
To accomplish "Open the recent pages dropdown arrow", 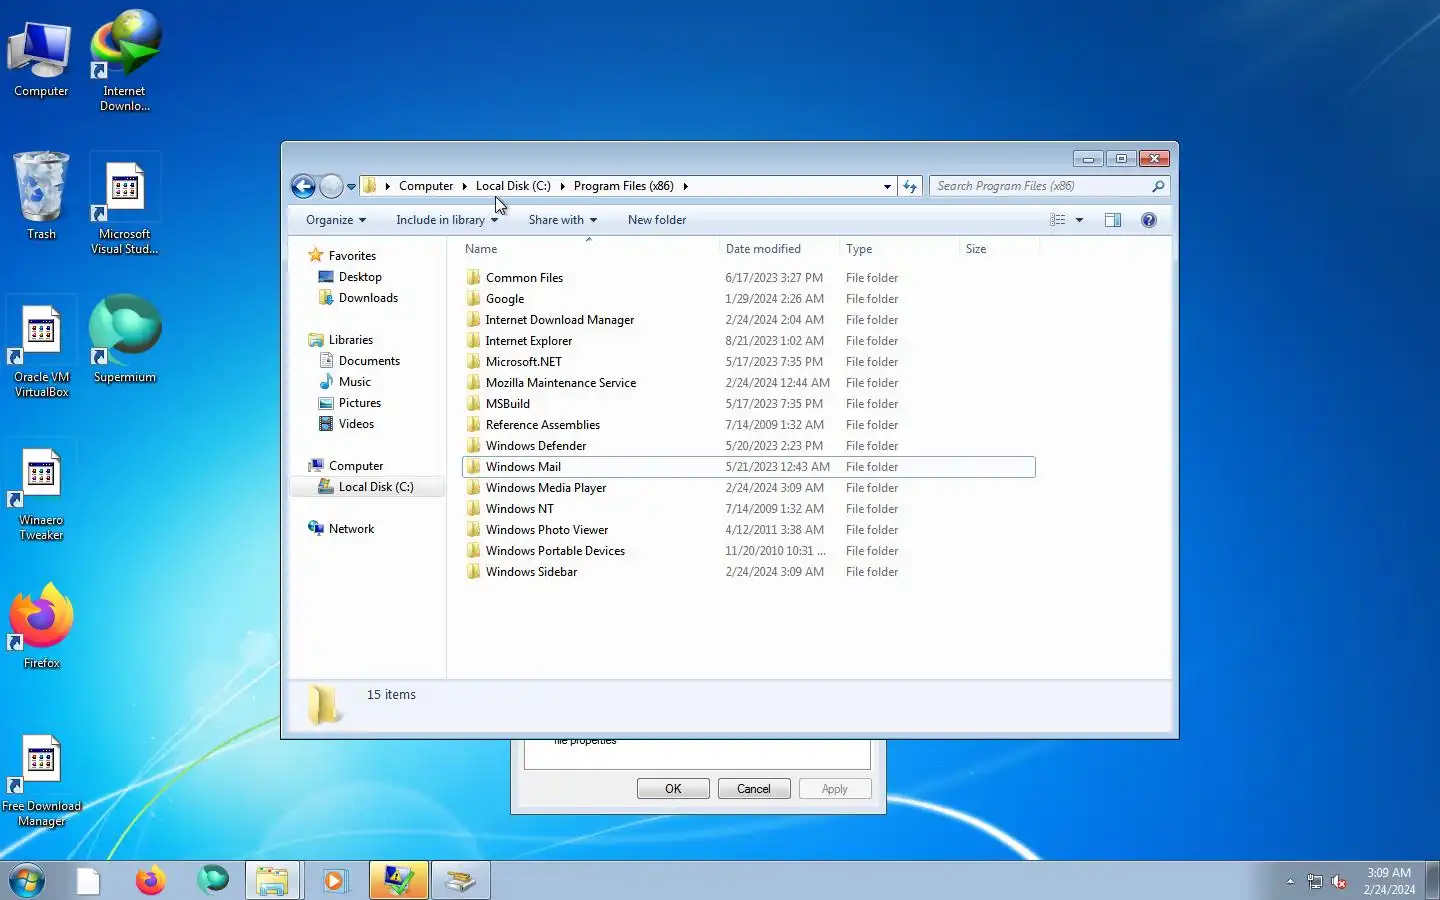I will tap(351, 187).
